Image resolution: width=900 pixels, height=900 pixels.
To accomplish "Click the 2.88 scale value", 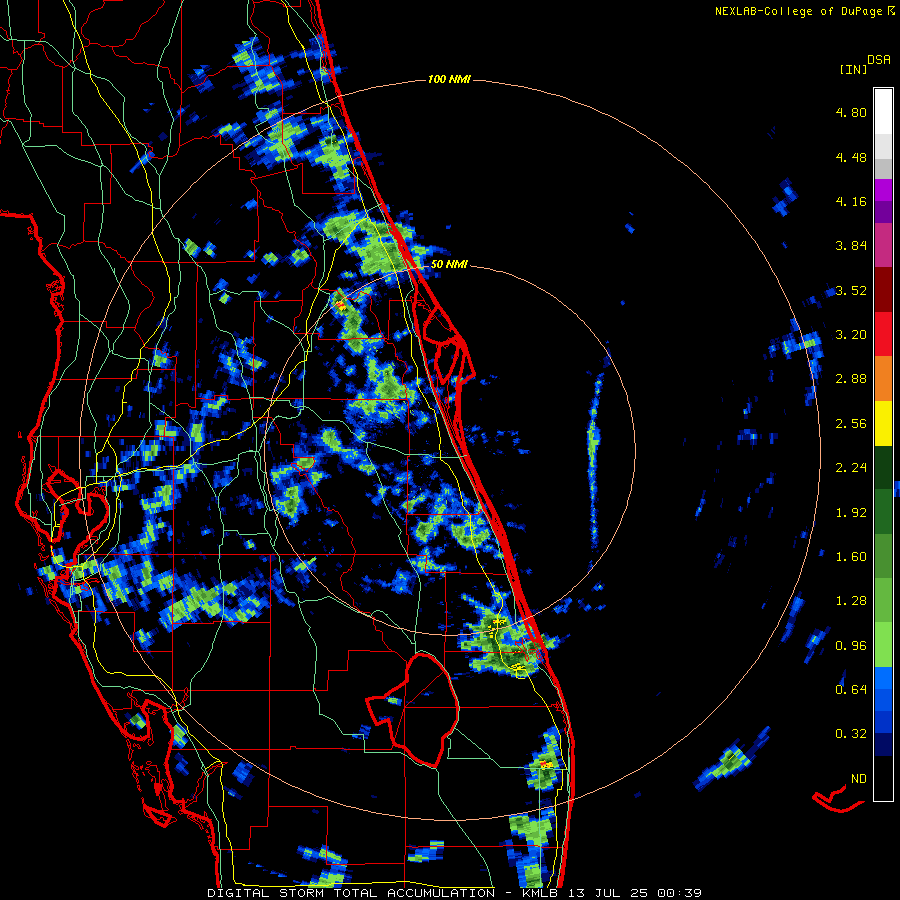I will (x=851, y=379).
